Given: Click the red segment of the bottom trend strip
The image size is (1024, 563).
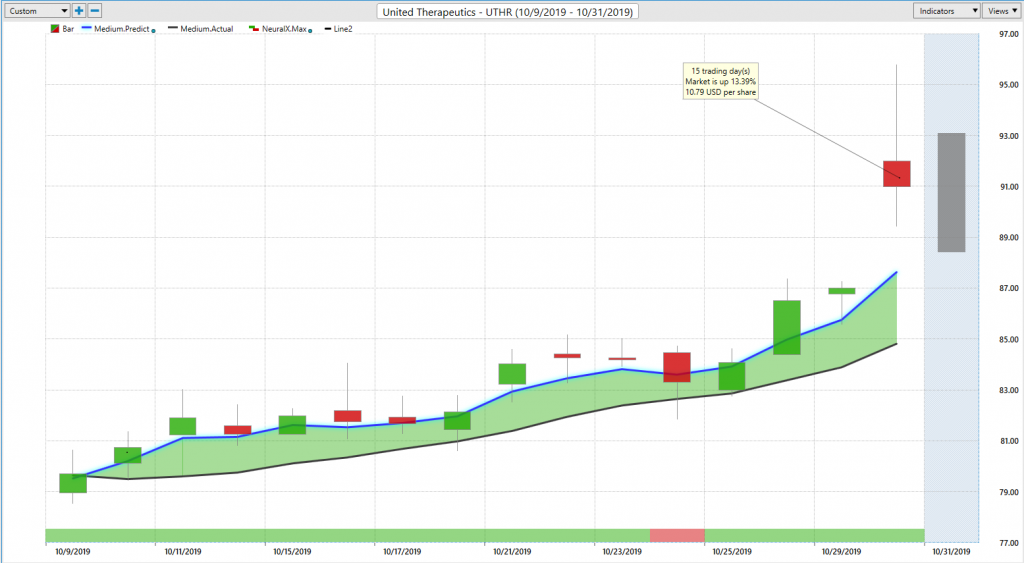Looking at the screenshot, I should (677, 536).
